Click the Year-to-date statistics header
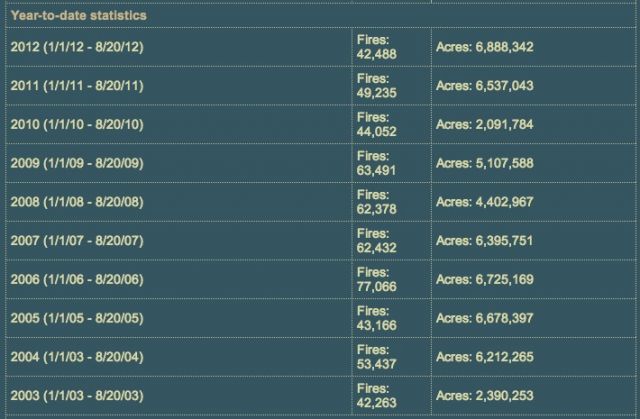 78,16
